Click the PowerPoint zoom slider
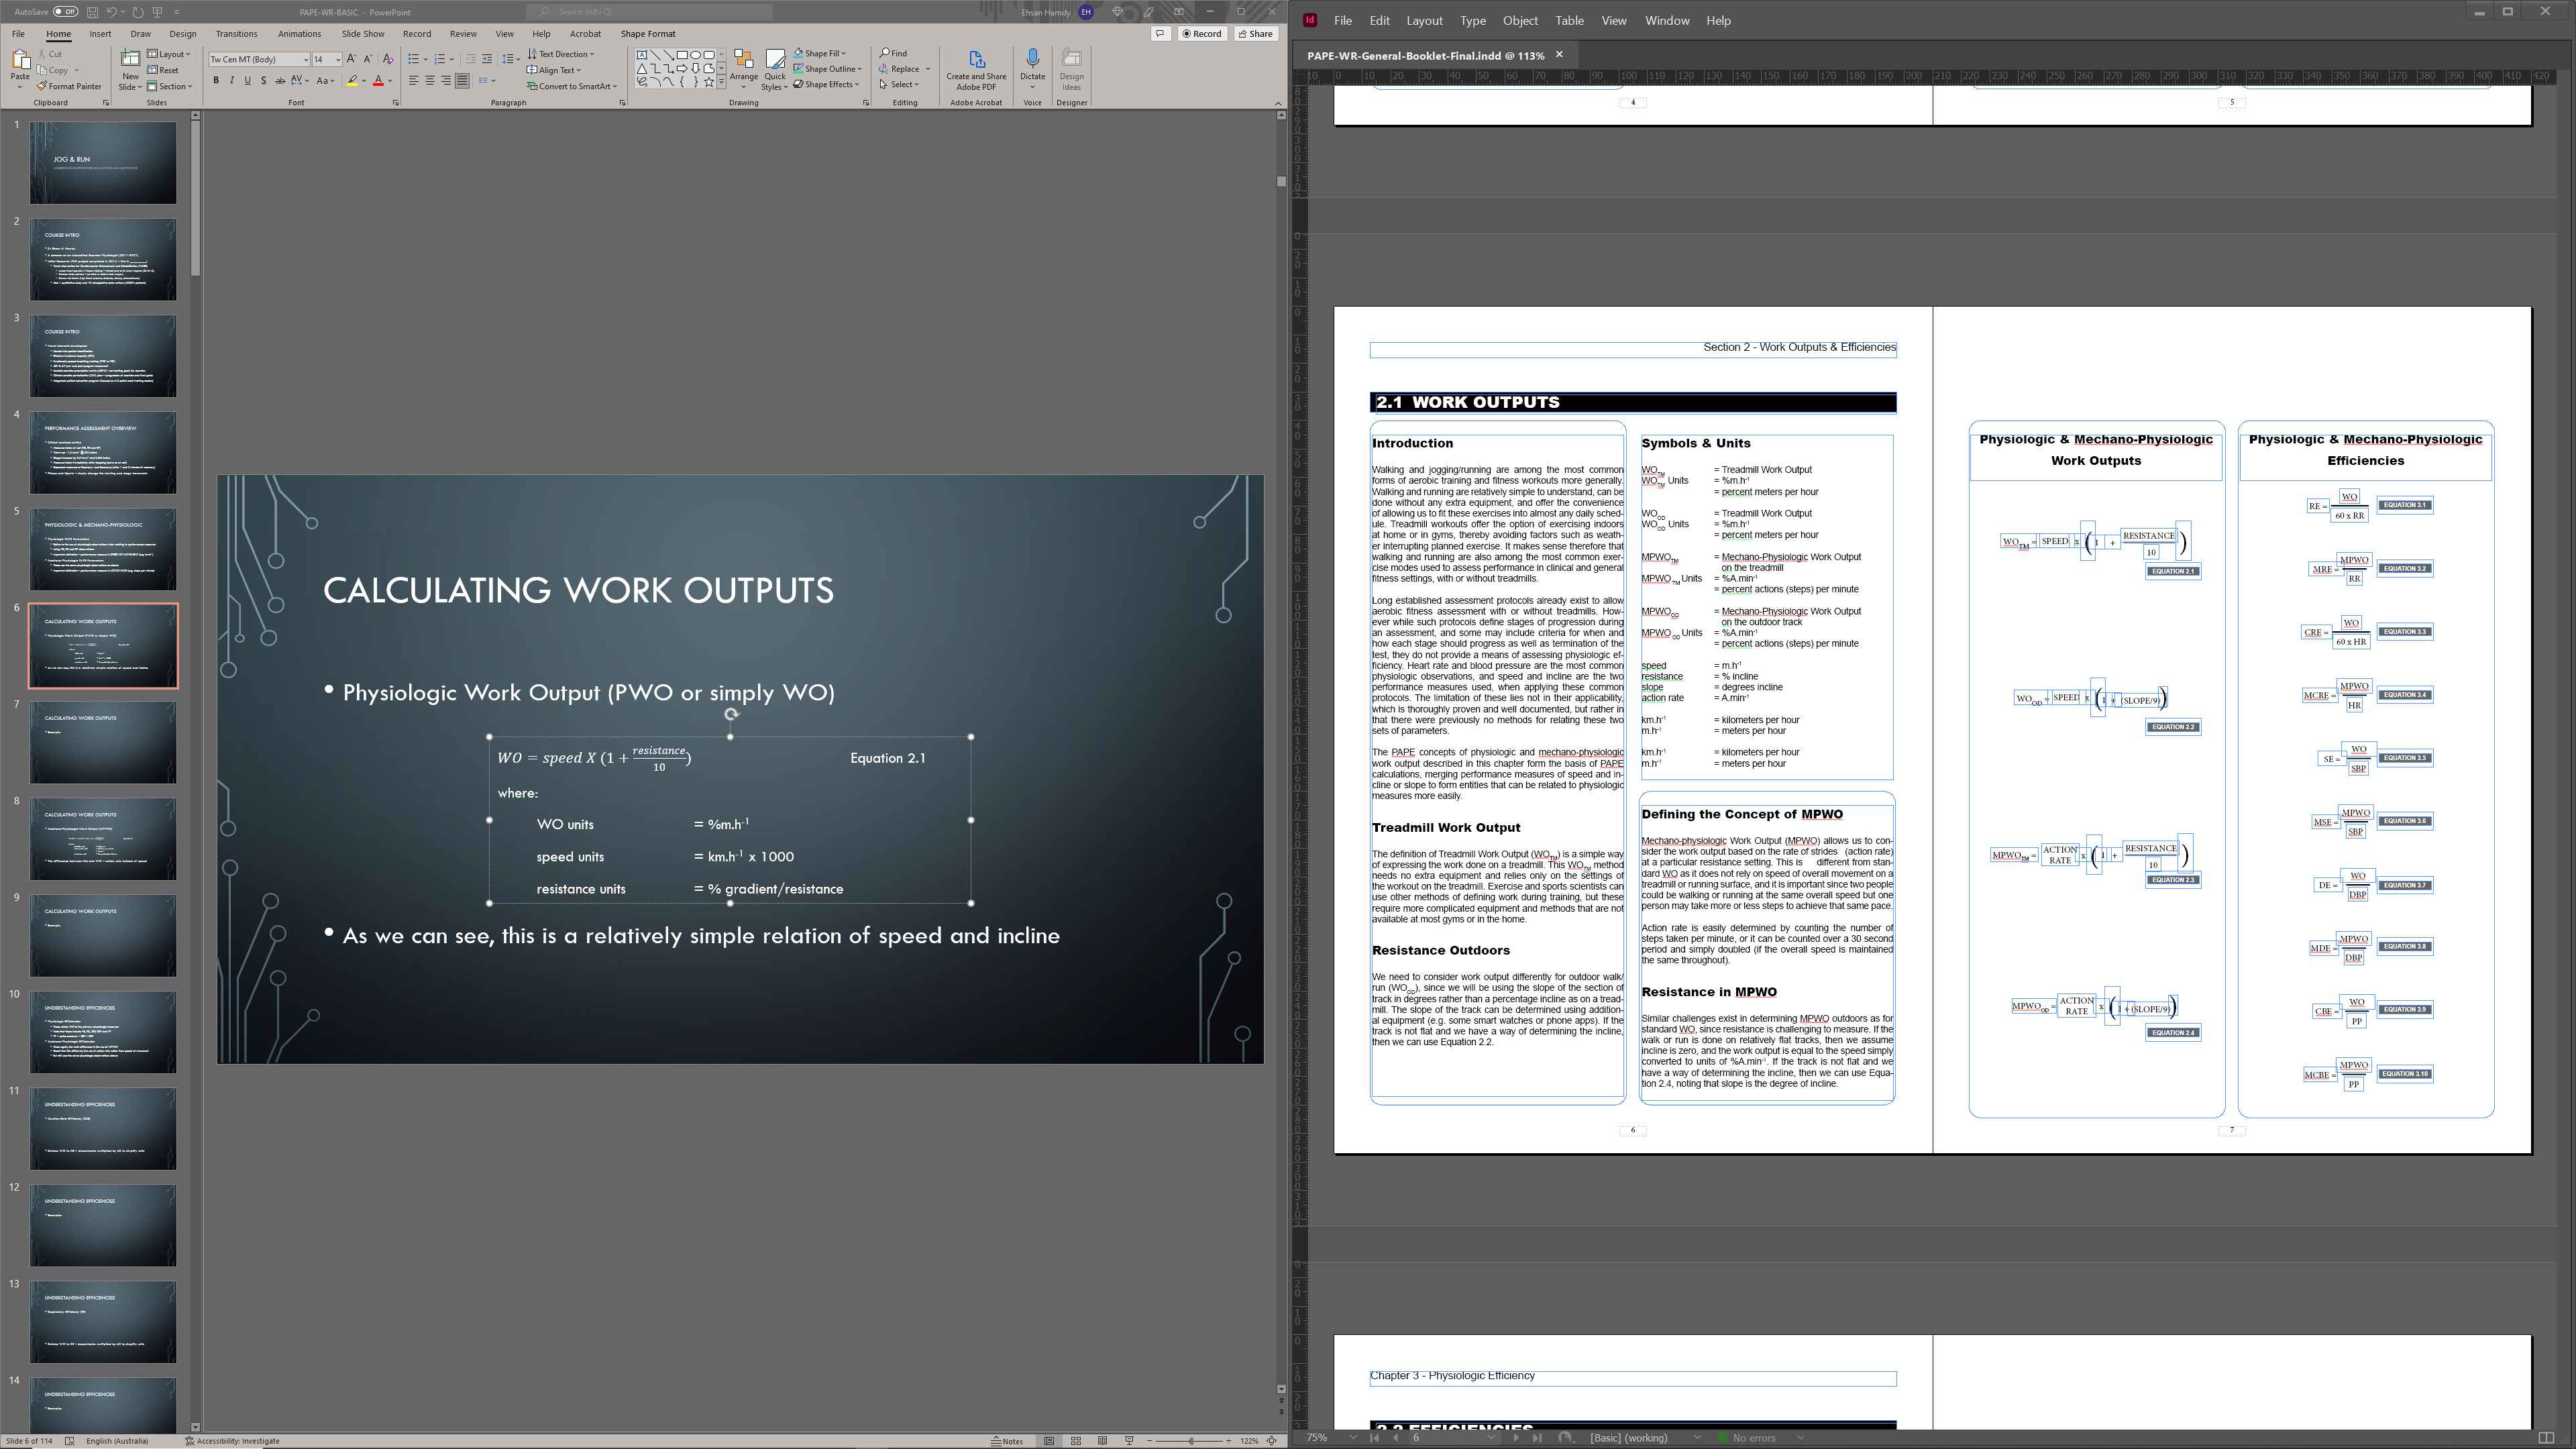 pyautogui.click(x=1190, y=1441)
